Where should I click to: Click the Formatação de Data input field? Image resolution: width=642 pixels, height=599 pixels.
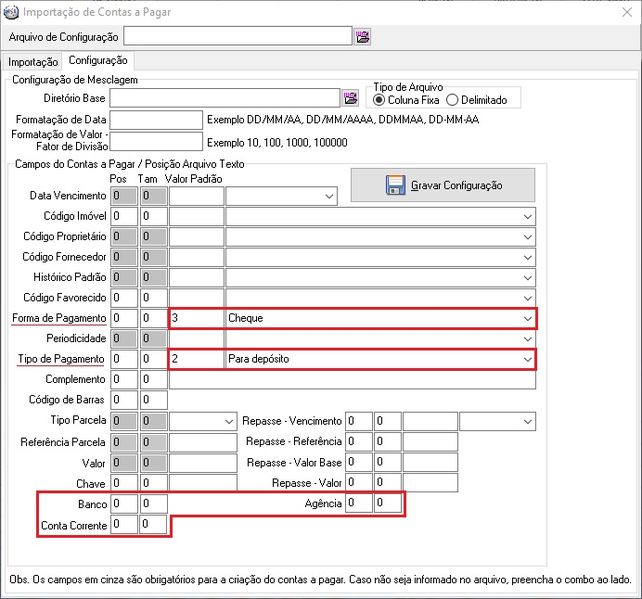(x=155, y=120)
